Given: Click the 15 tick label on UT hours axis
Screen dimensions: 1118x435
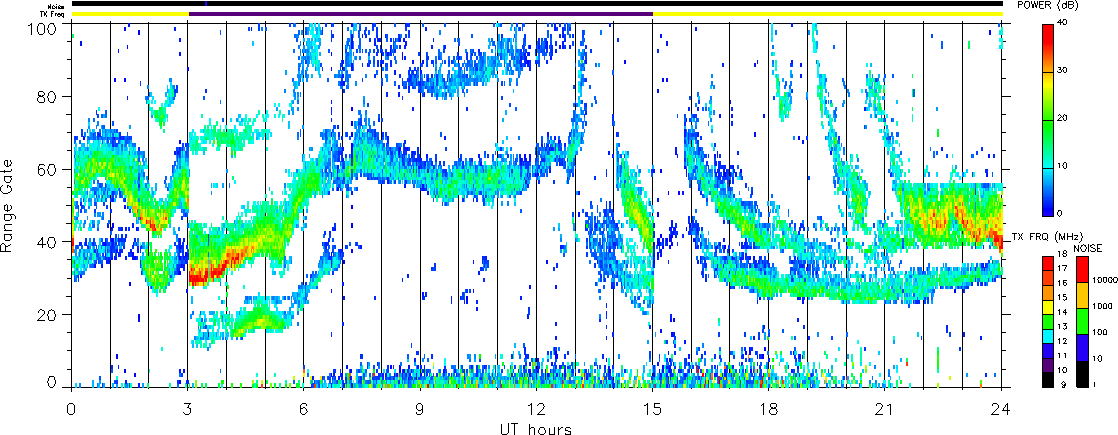Looking at the screenshot, I should pyautogui.click(x=652, y=409).
